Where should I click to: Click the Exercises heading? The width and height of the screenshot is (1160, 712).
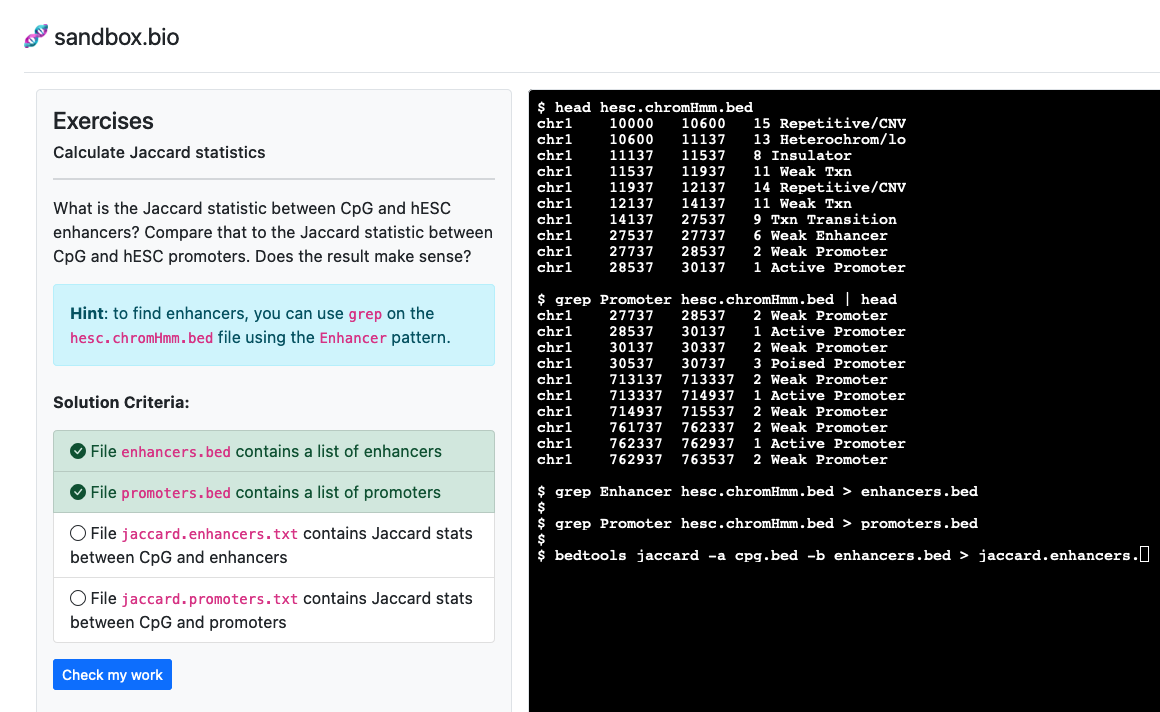103,121
